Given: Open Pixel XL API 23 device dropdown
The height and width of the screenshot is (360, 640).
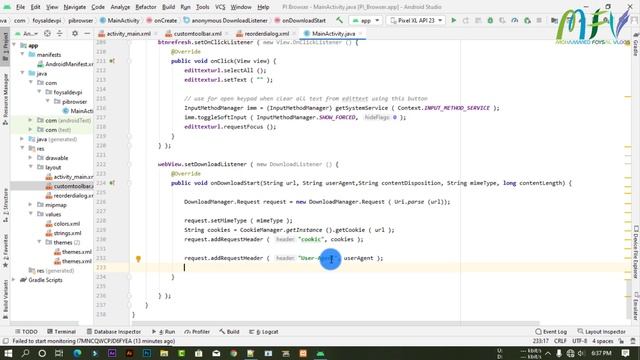Looking at the screenshot, I should click(416, 20).
